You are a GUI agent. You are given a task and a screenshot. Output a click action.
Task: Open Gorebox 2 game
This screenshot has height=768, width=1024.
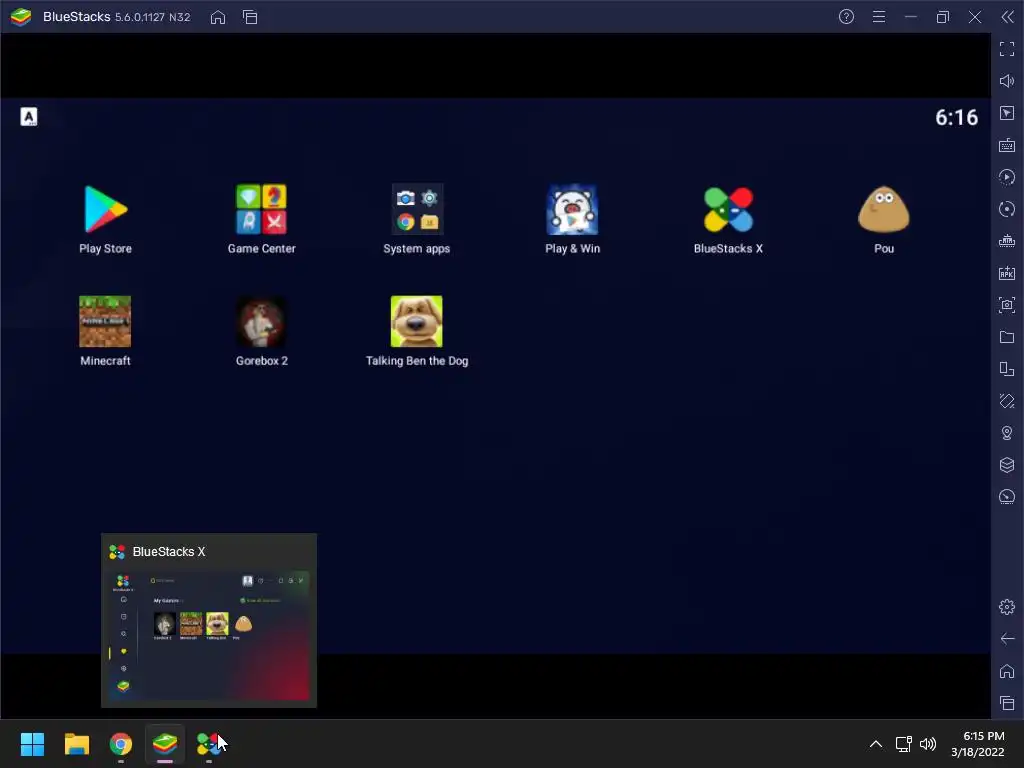pos(261,321)
